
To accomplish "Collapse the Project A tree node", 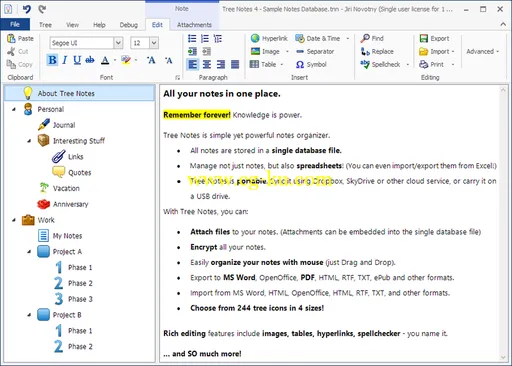I will click(29, 252).
